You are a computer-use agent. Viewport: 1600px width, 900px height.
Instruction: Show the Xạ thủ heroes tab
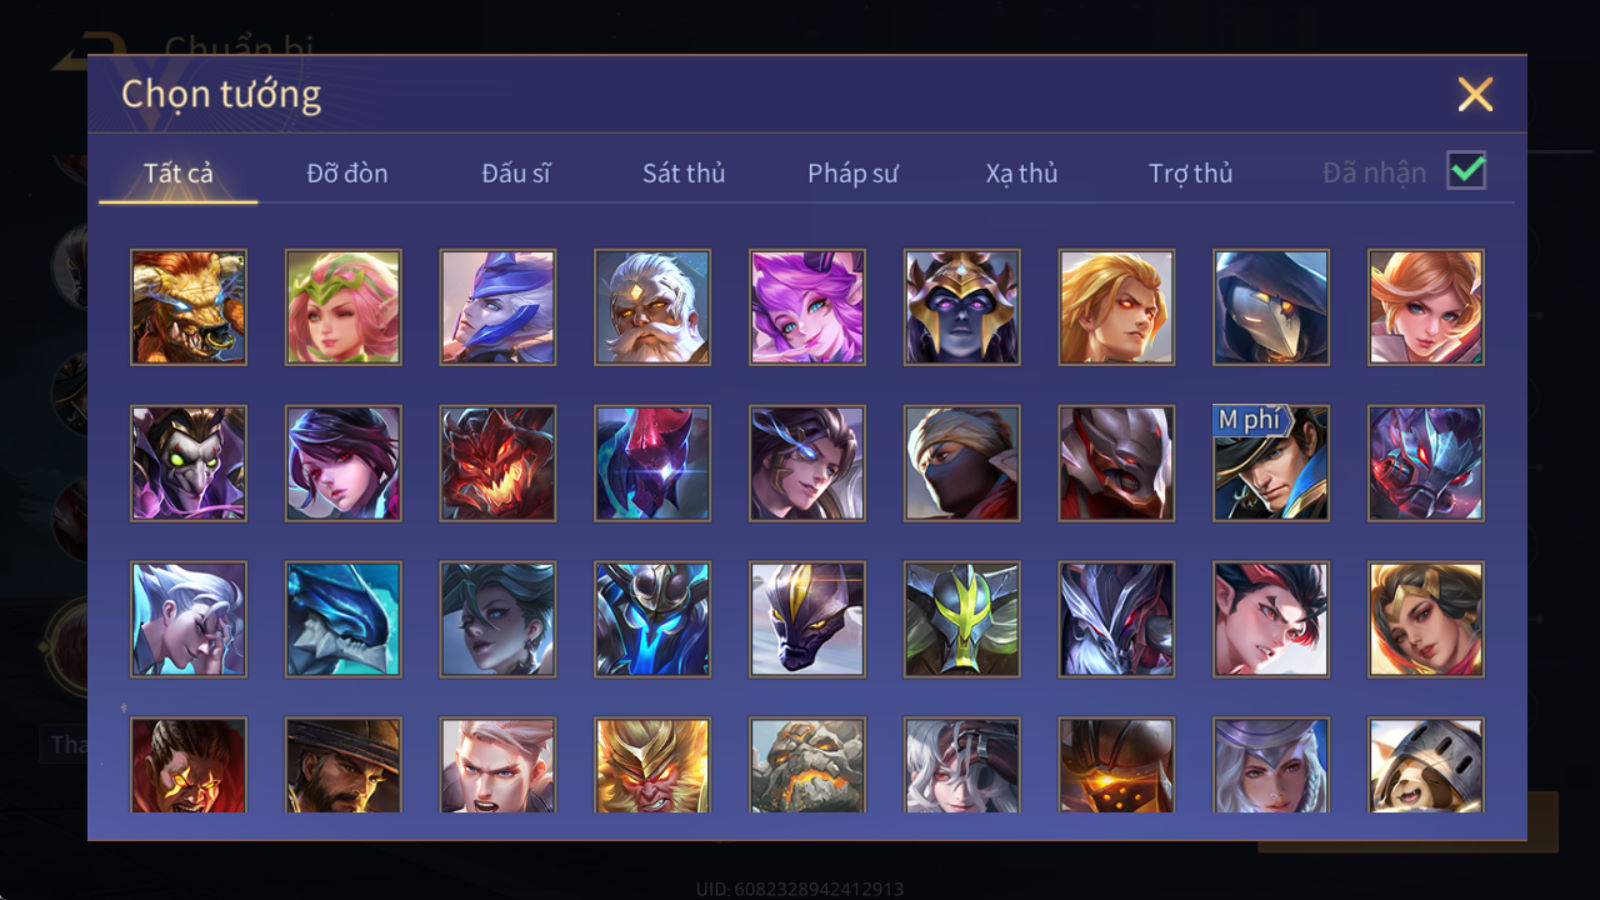click(1021, 173)
